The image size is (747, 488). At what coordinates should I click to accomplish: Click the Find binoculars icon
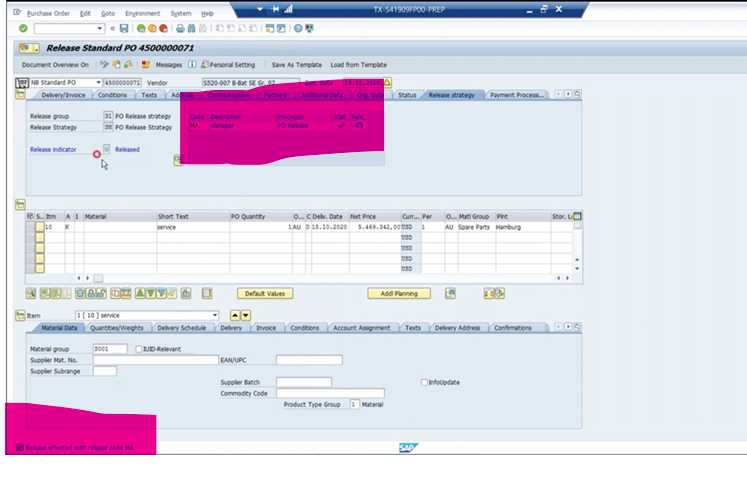[x=192, y=29]
